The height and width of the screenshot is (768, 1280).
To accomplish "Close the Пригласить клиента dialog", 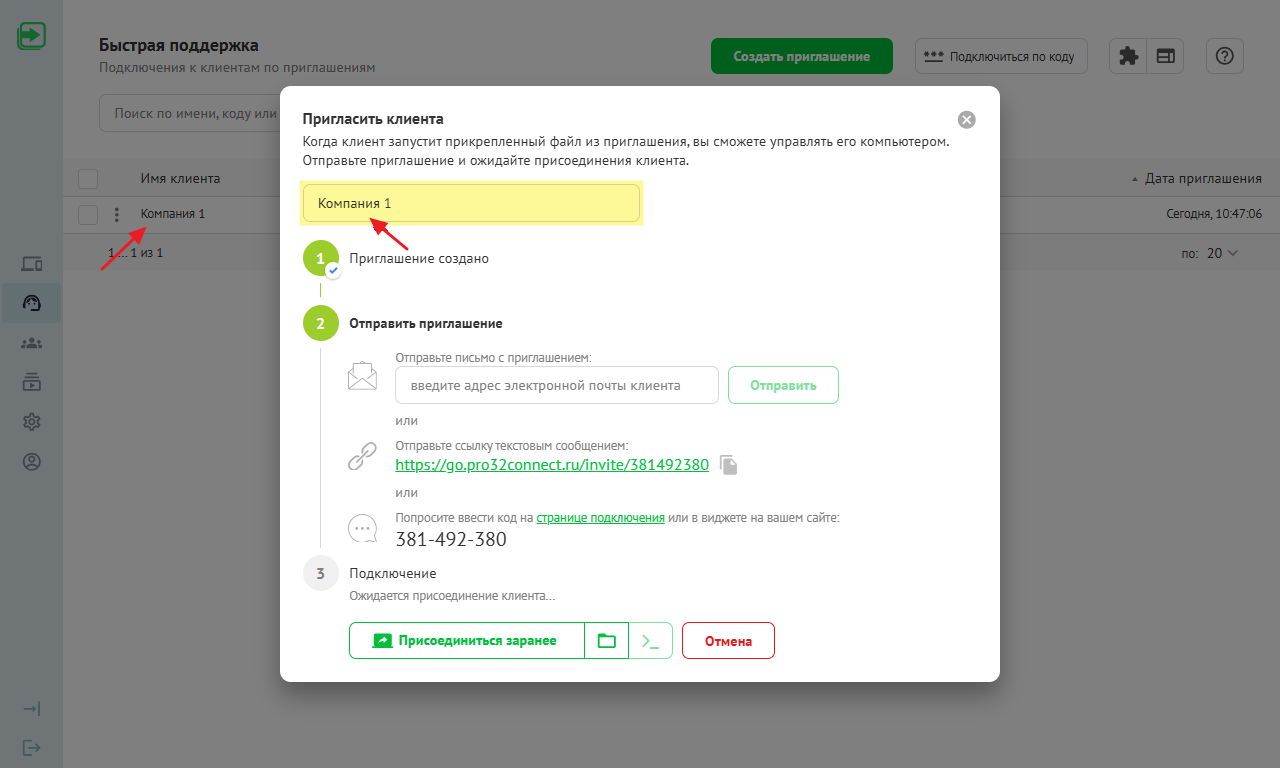I will [x=966, y=120].
